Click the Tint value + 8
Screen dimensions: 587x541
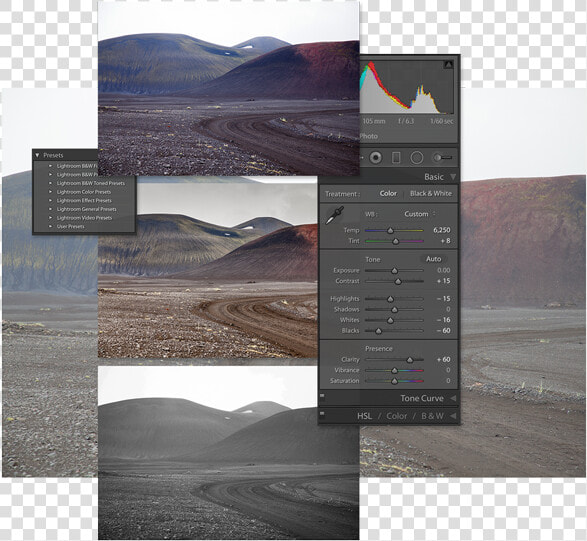tap(445, 241)
